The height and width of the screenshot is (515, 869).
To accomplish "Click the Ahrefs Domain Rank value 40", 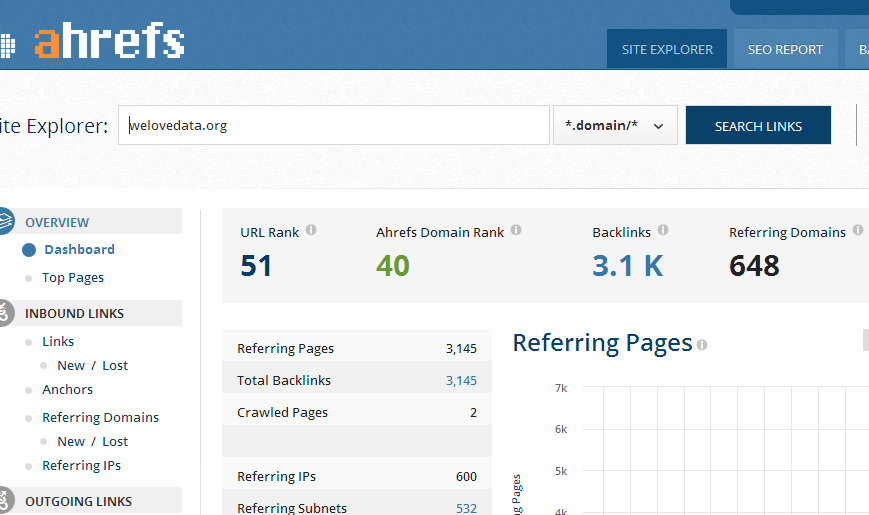I will [392, 266].
